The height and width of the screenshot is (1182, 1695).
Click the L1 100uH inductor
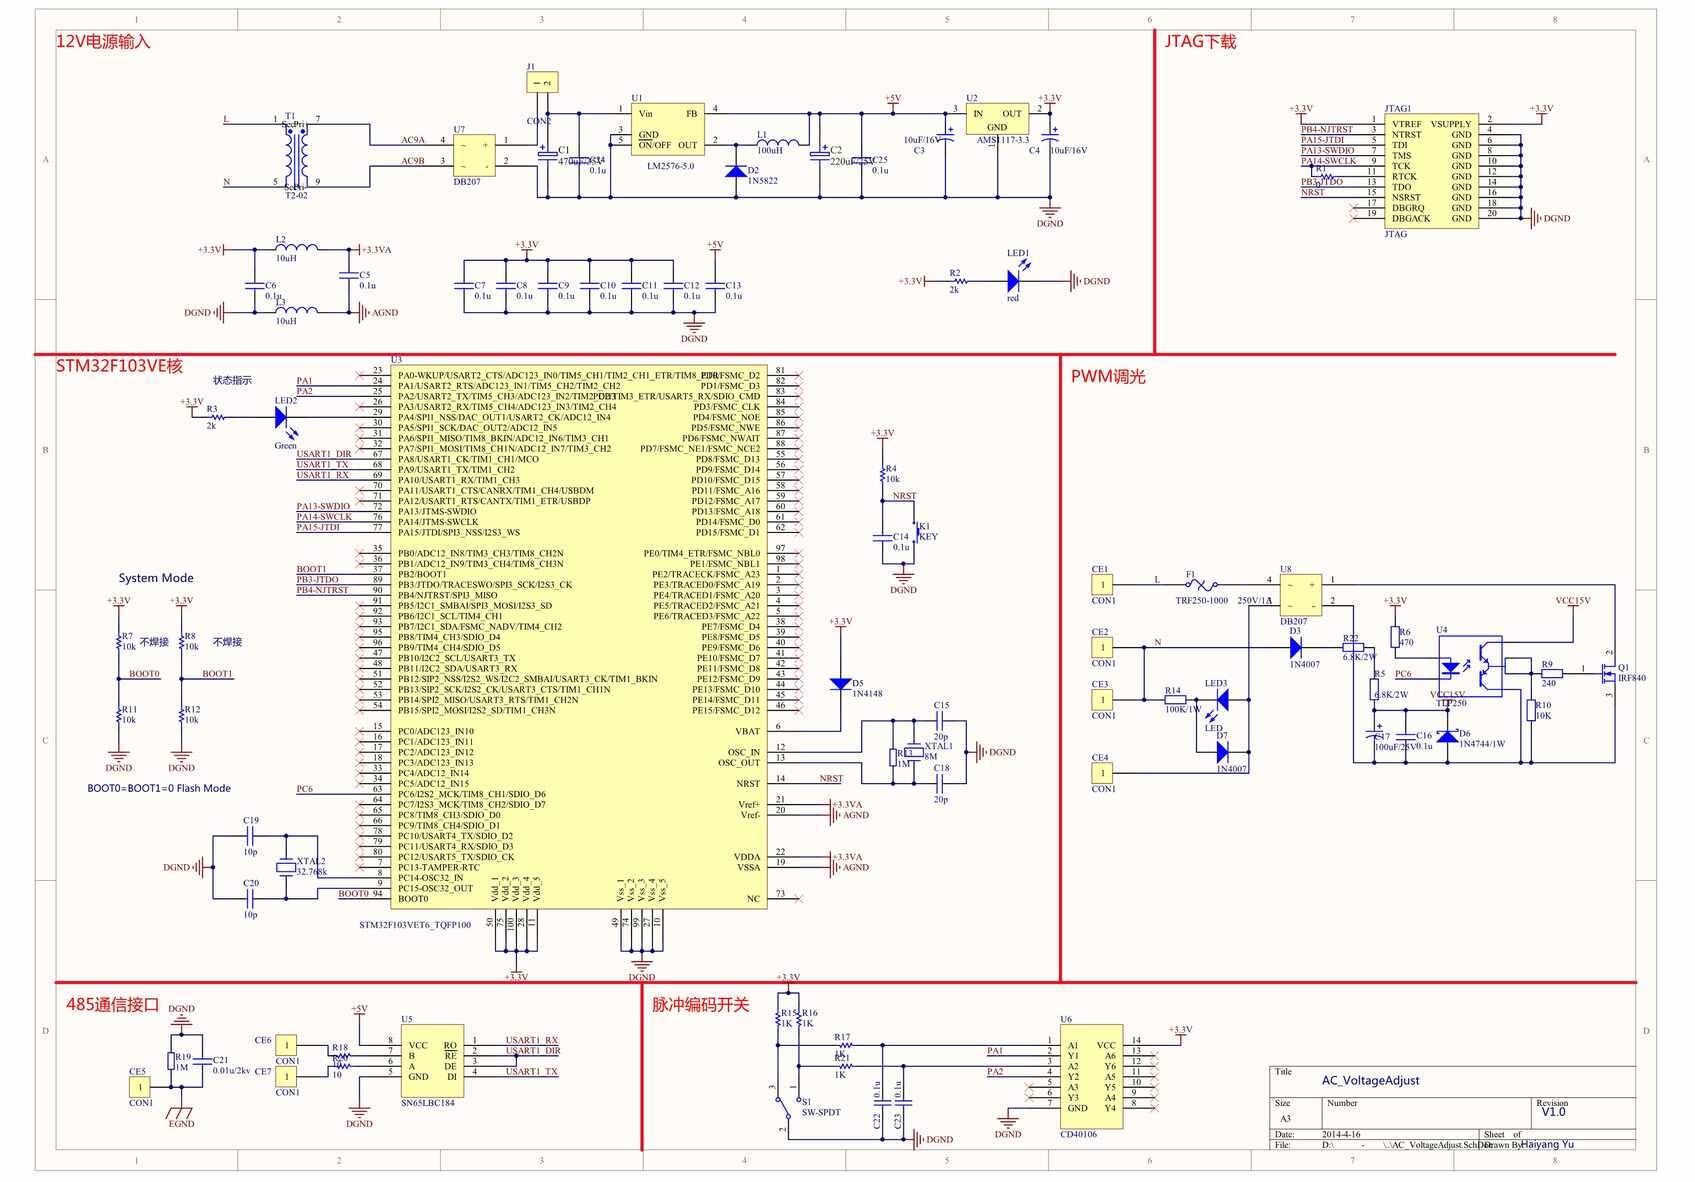[x=780, y=141]
